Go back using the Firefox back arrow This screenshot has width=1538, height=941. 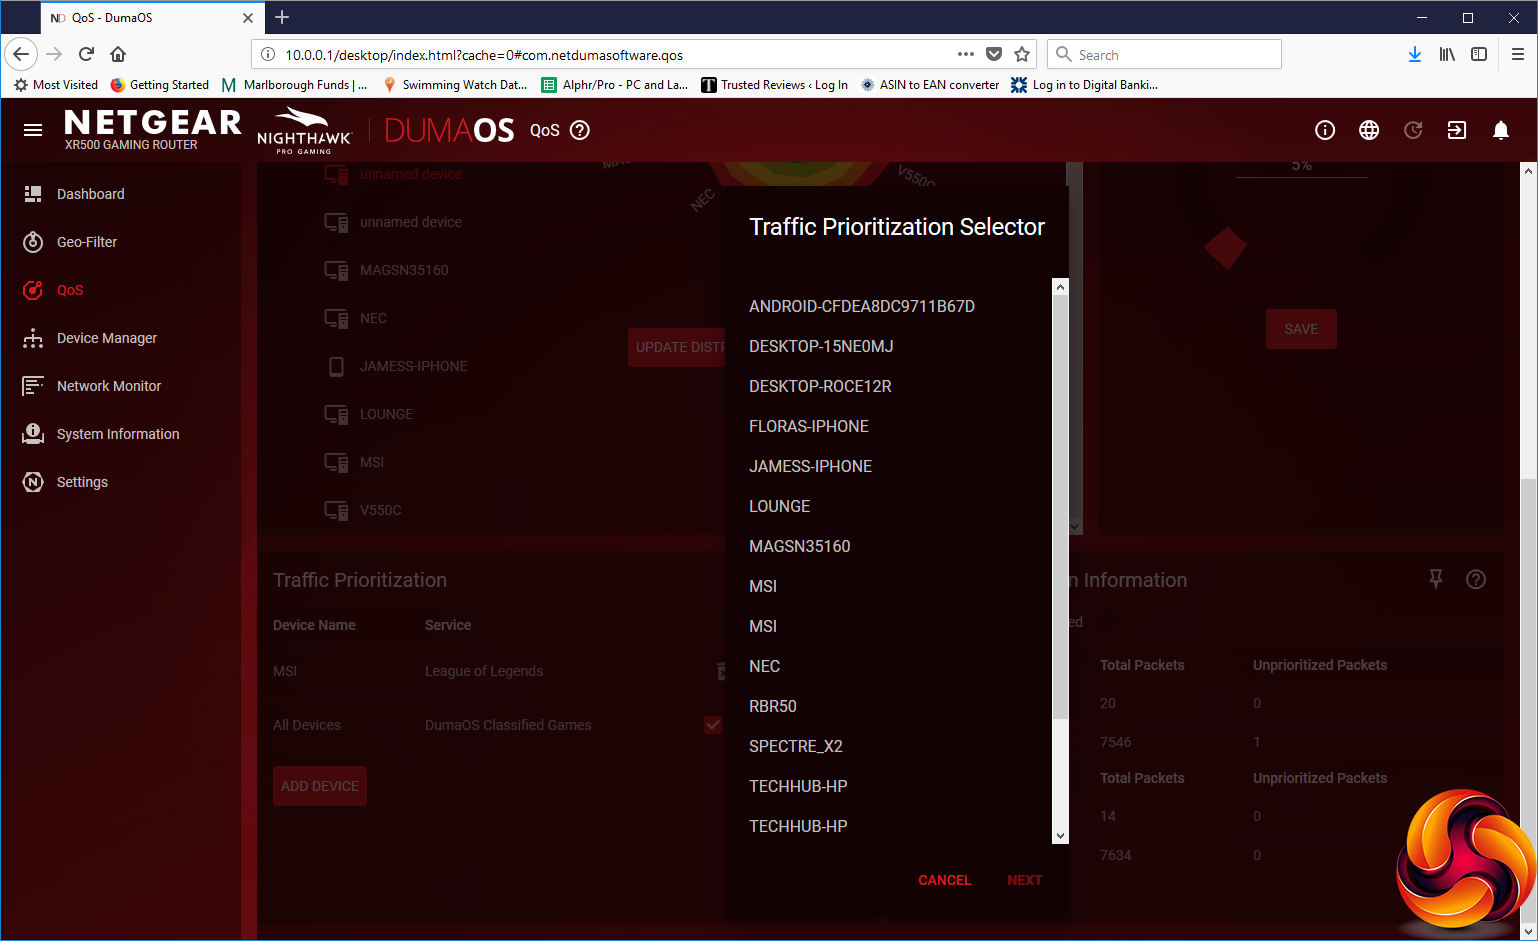pyautogui.click(x=21, y=54)
